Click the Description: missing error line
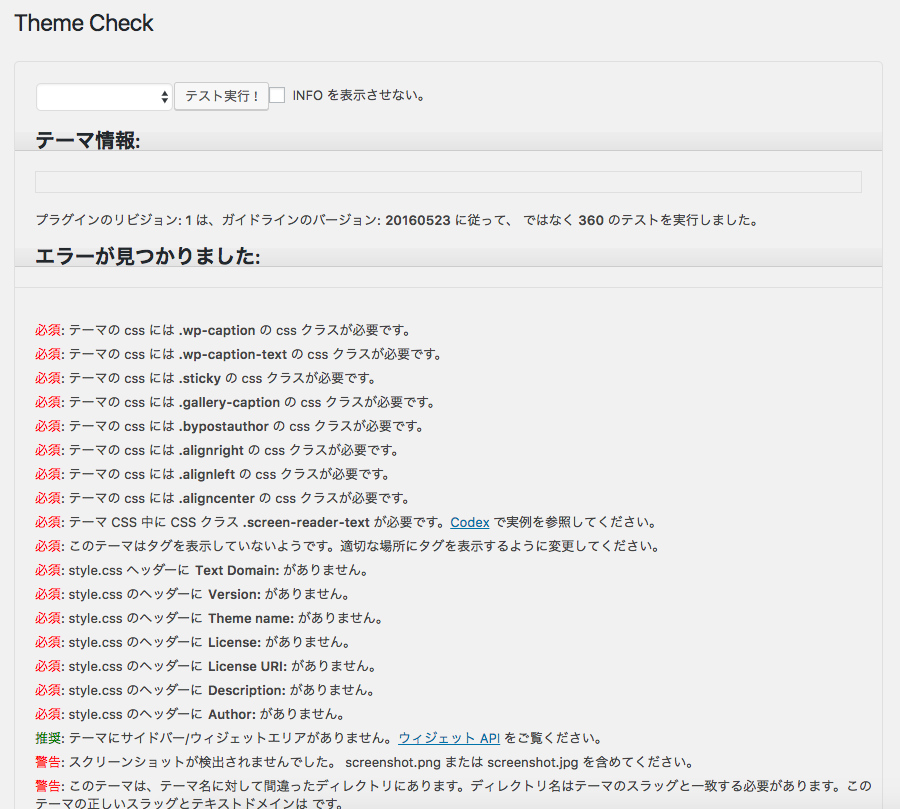 (204, 690)
